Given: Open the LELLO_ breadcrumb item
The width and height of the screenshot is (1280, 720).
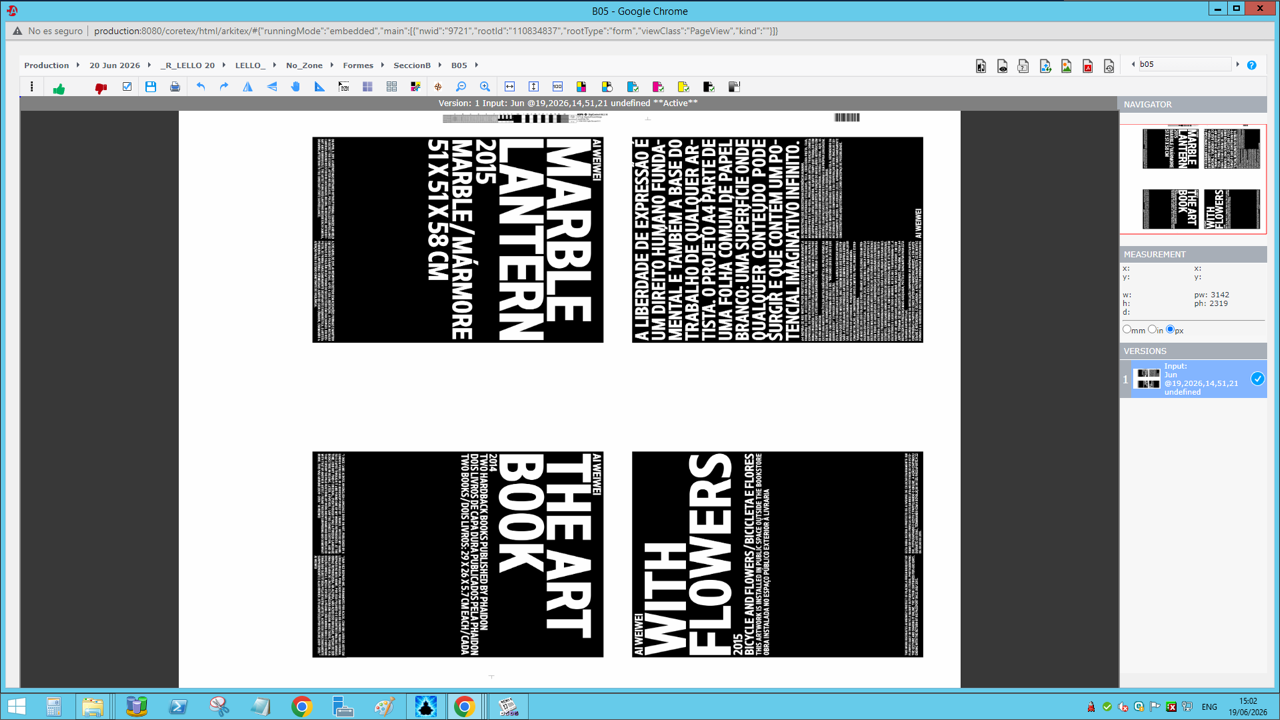Looking at the screenshot, I should 250,65.
